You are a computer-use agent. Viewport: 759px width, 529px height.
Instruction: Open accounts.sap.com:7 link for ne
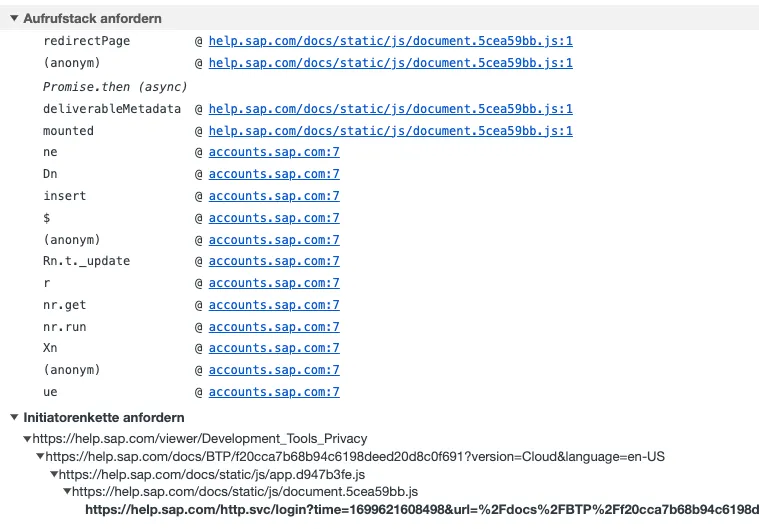tap(274, 152)
